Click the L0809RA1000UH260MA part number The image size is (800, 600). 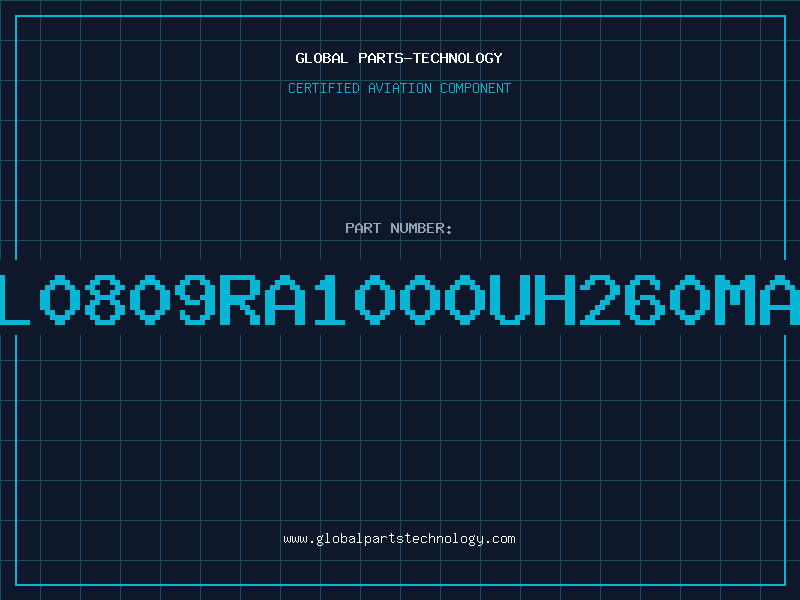[400, 299]
